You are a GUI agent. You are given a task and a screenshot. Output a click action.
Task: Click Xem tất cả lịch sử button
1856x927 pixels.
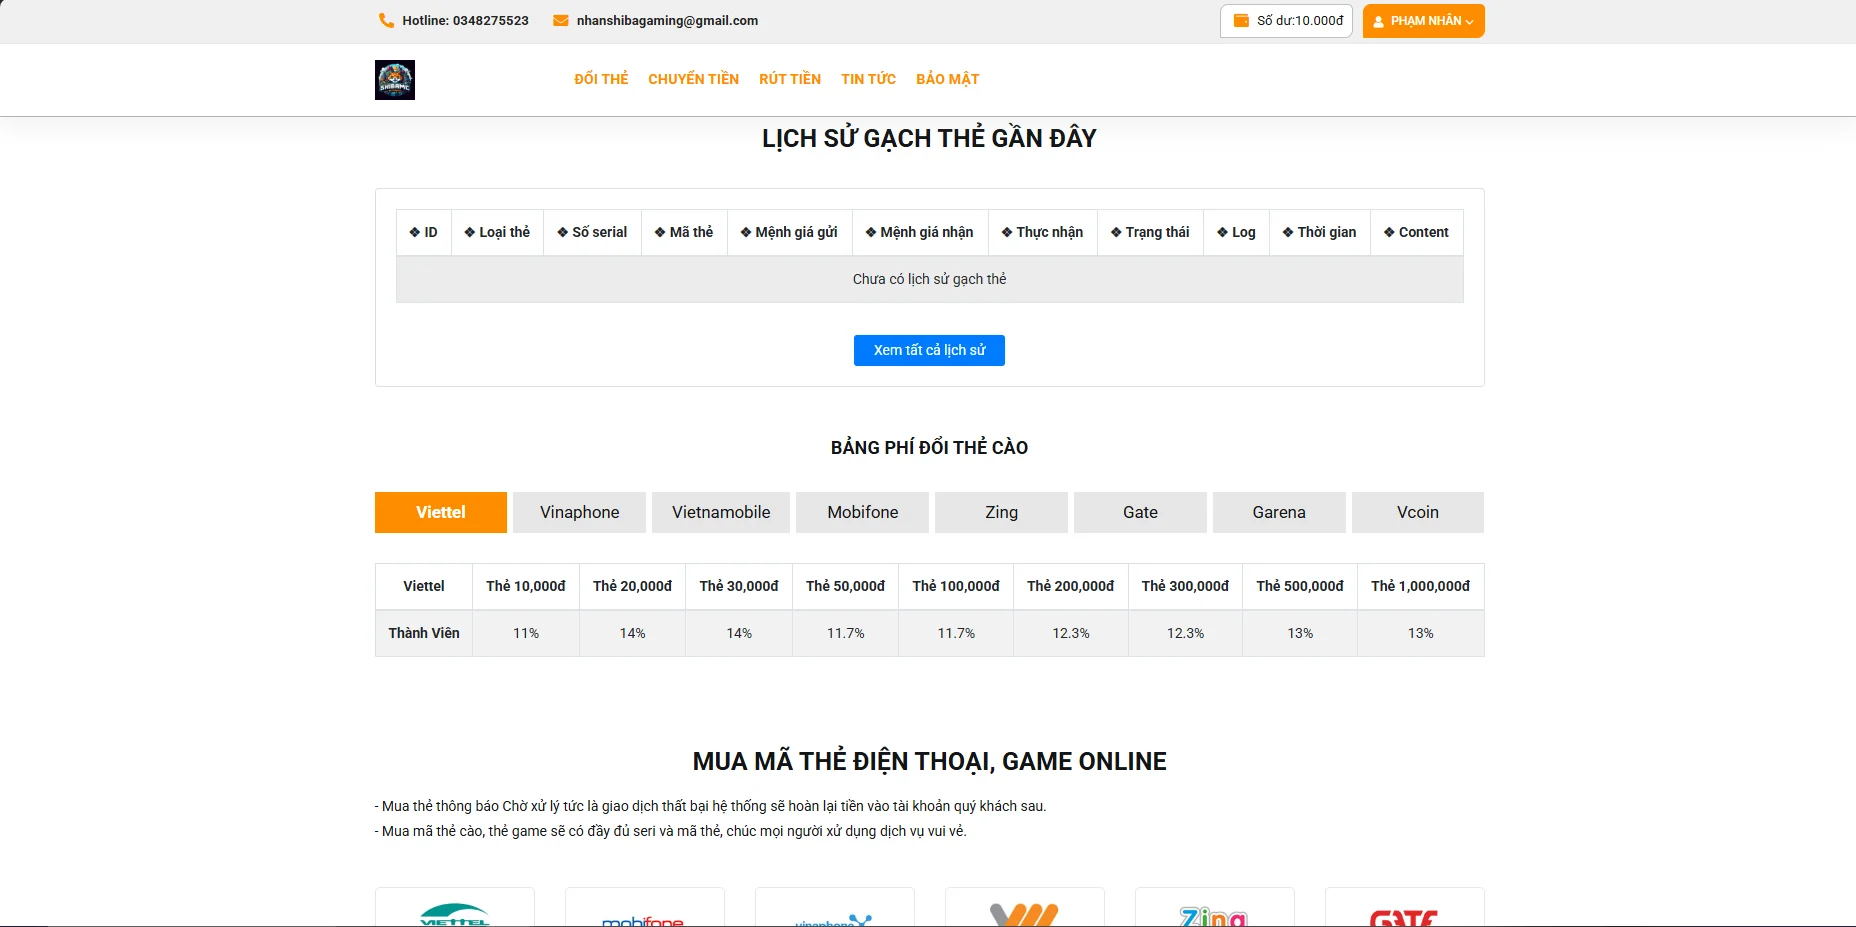click(x=929, y=350)
